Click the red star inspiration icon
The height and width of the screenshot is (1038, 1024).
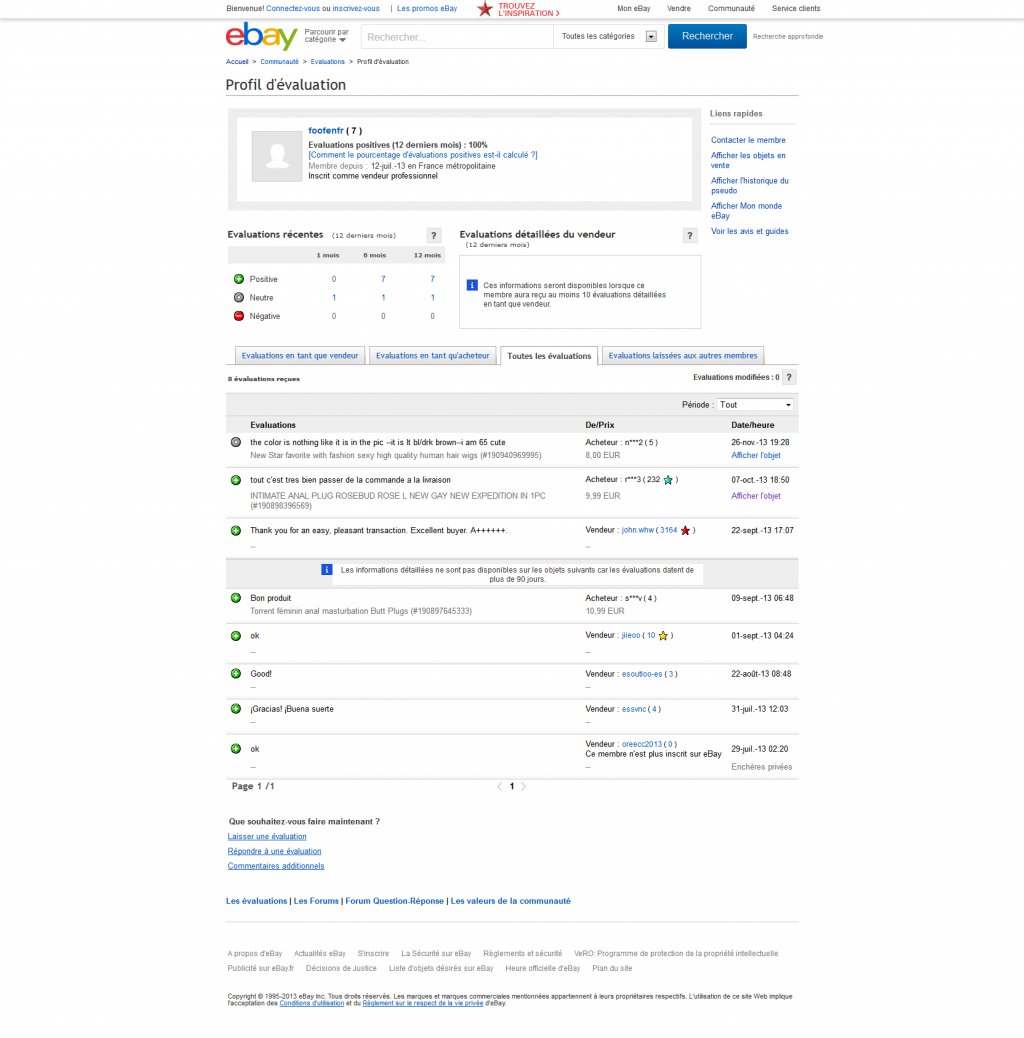485,9
